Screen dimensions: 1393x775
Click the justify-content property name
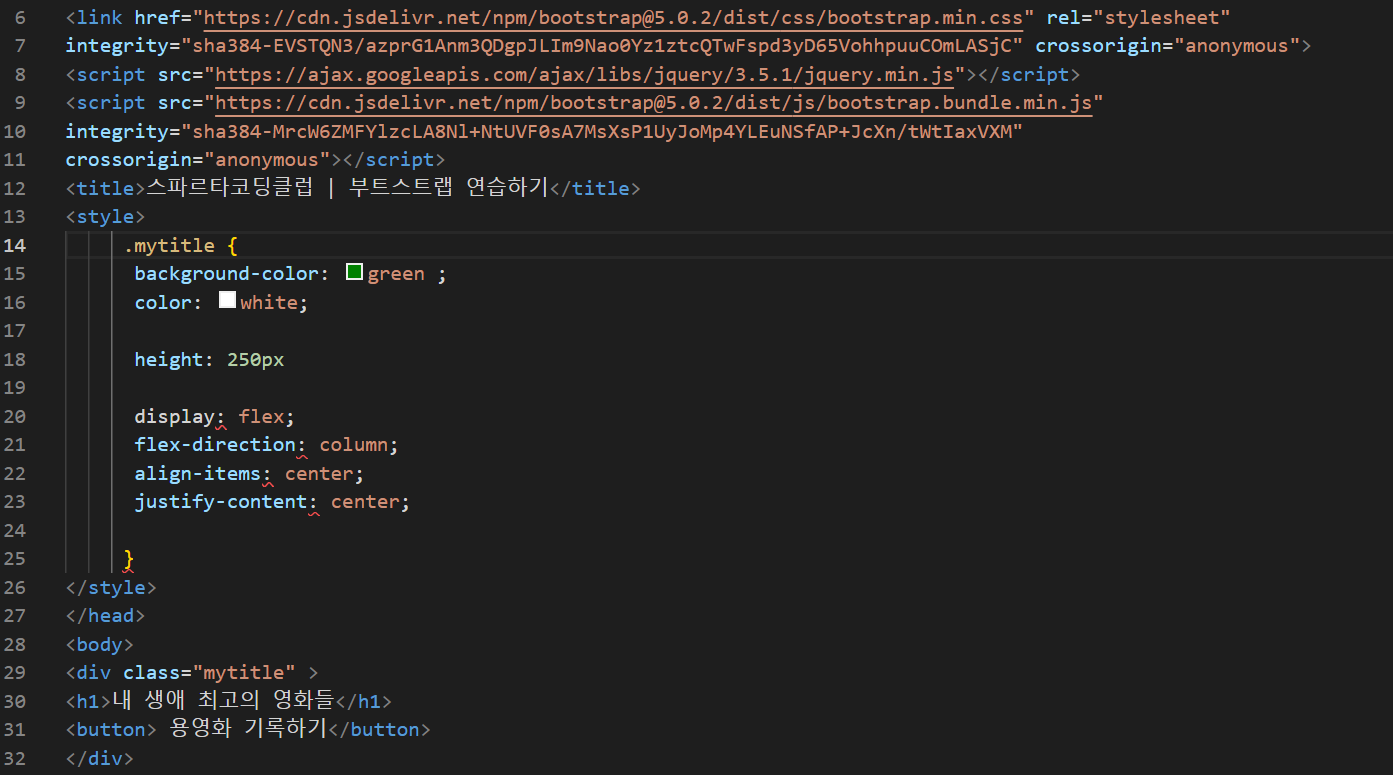pos(221,502)
